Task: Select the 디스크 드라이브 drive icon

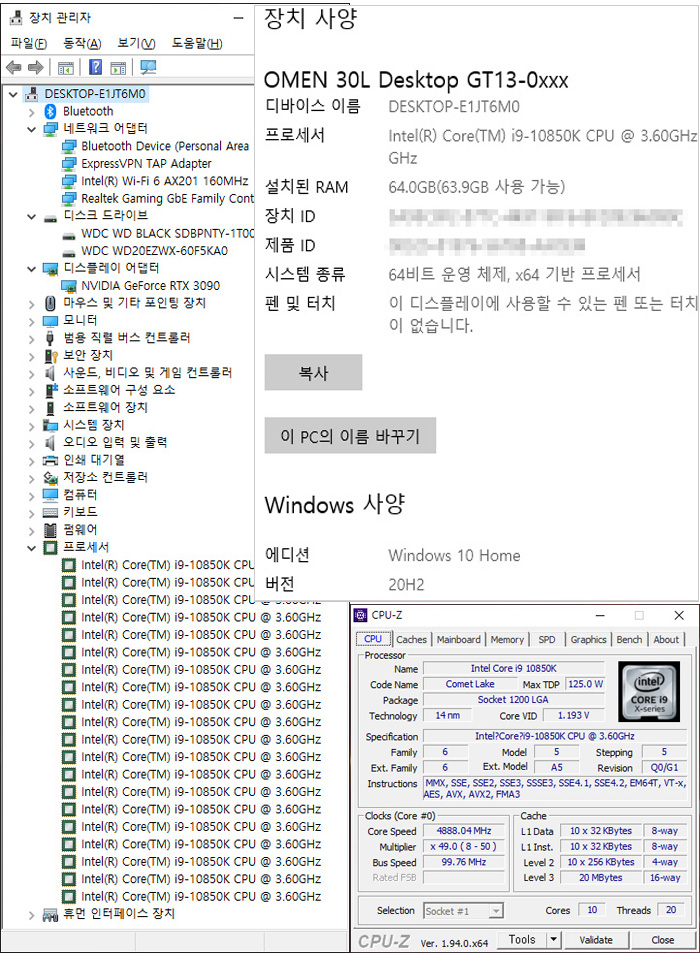Action: coord(51,216)
